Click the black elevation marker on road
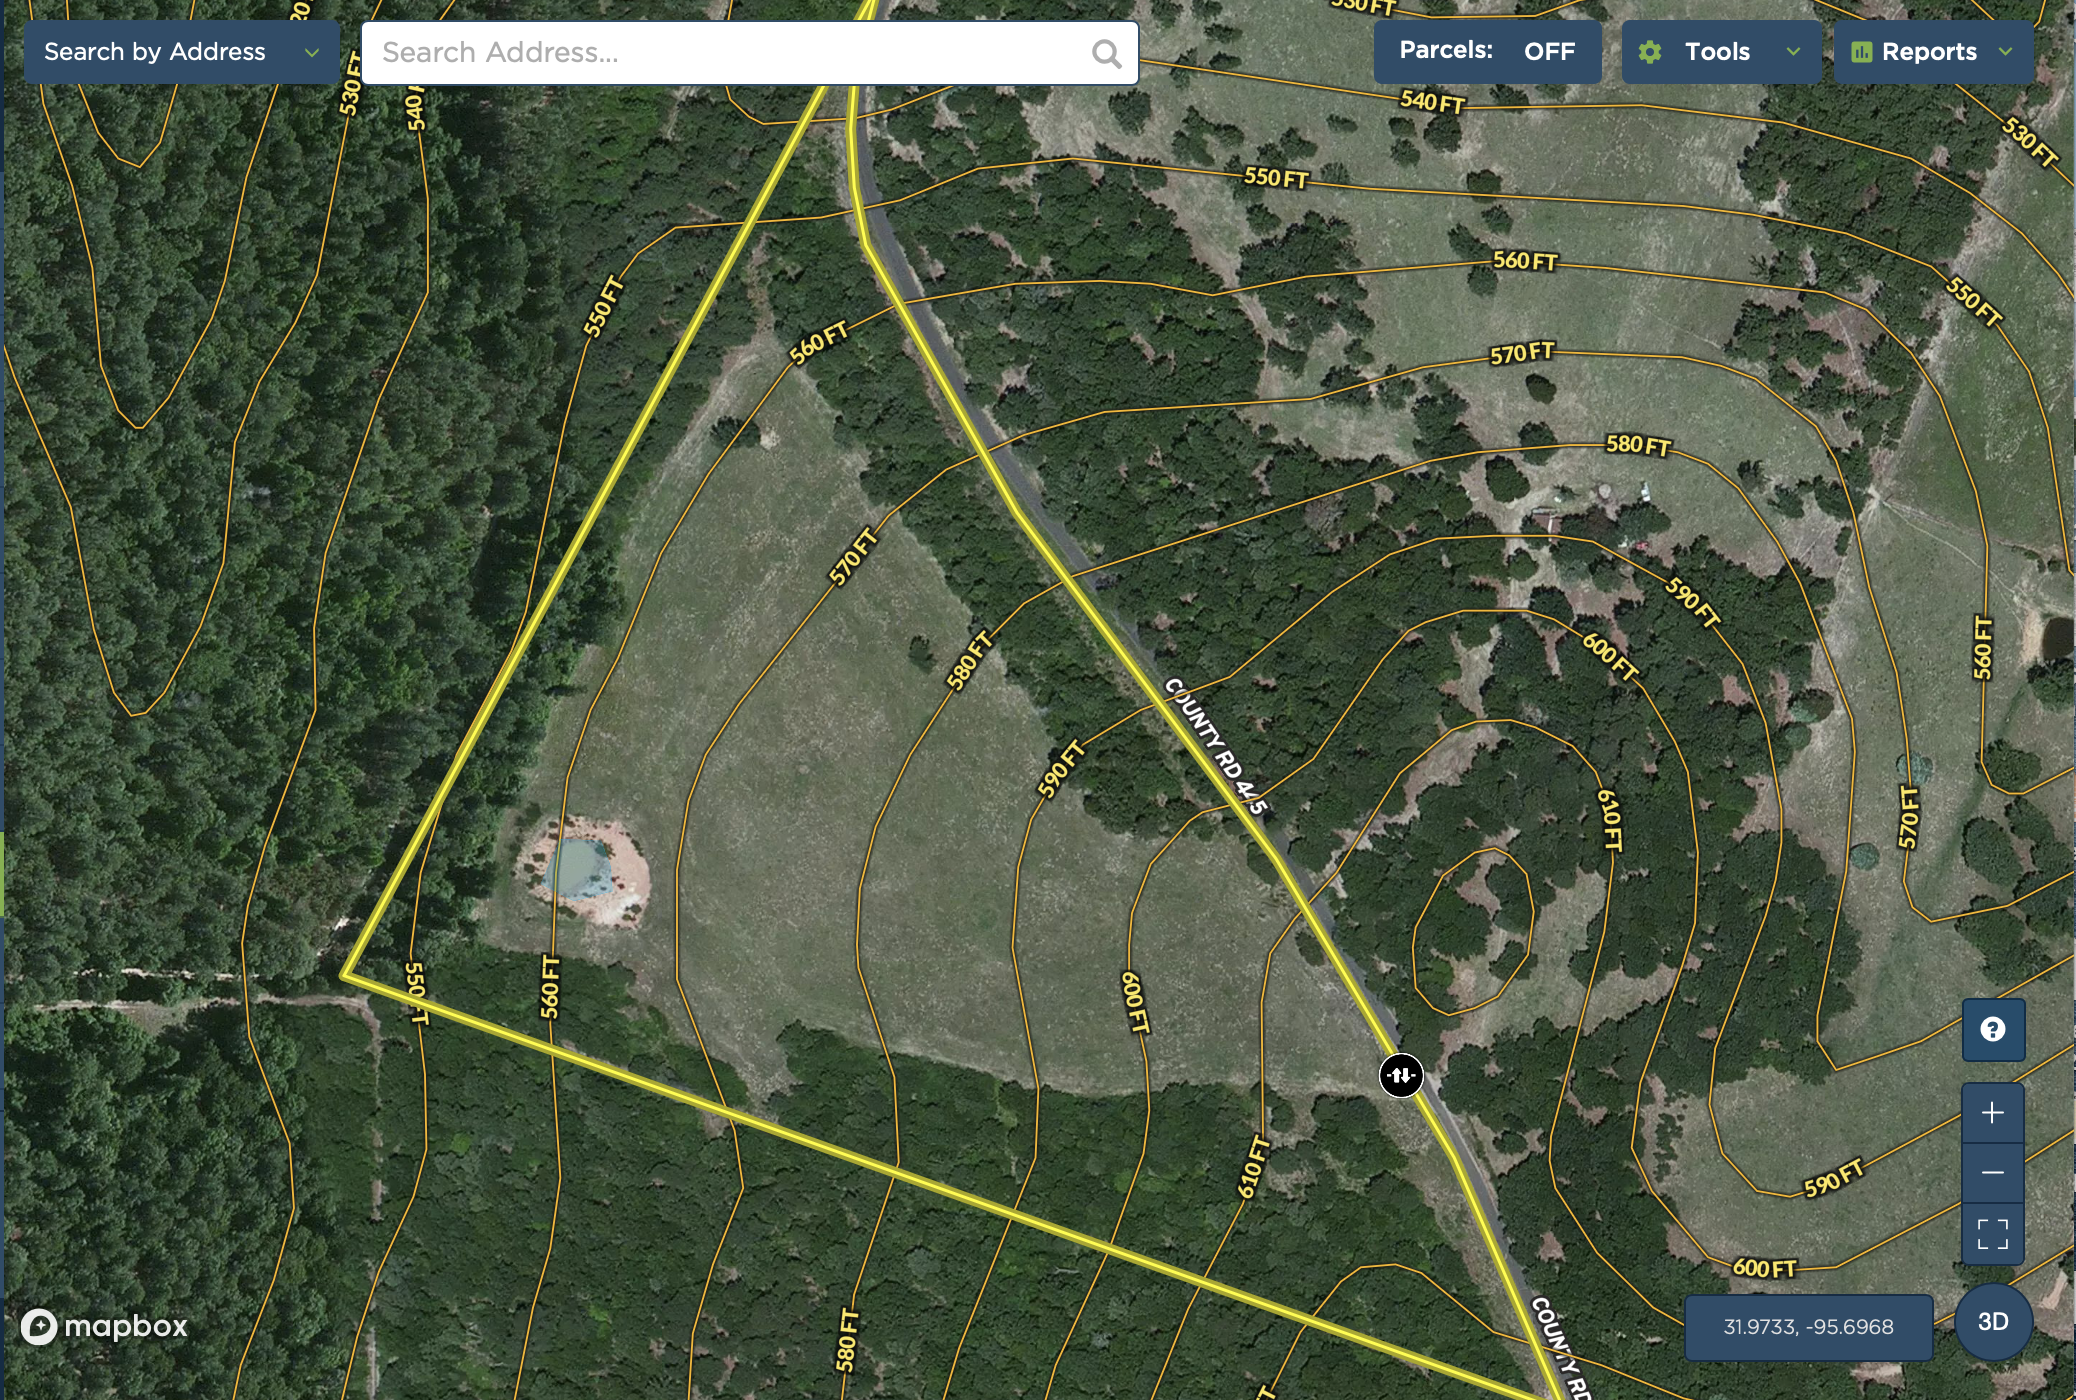 pos(1400,1075)
